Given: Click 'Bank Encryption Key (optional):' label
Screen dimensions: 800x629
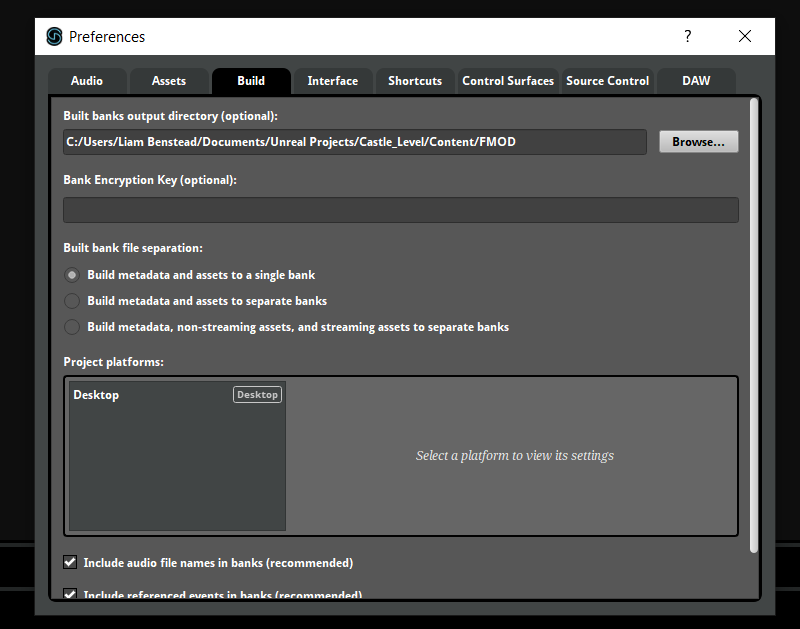Looking at the screenshot, I should click(150, 180).
